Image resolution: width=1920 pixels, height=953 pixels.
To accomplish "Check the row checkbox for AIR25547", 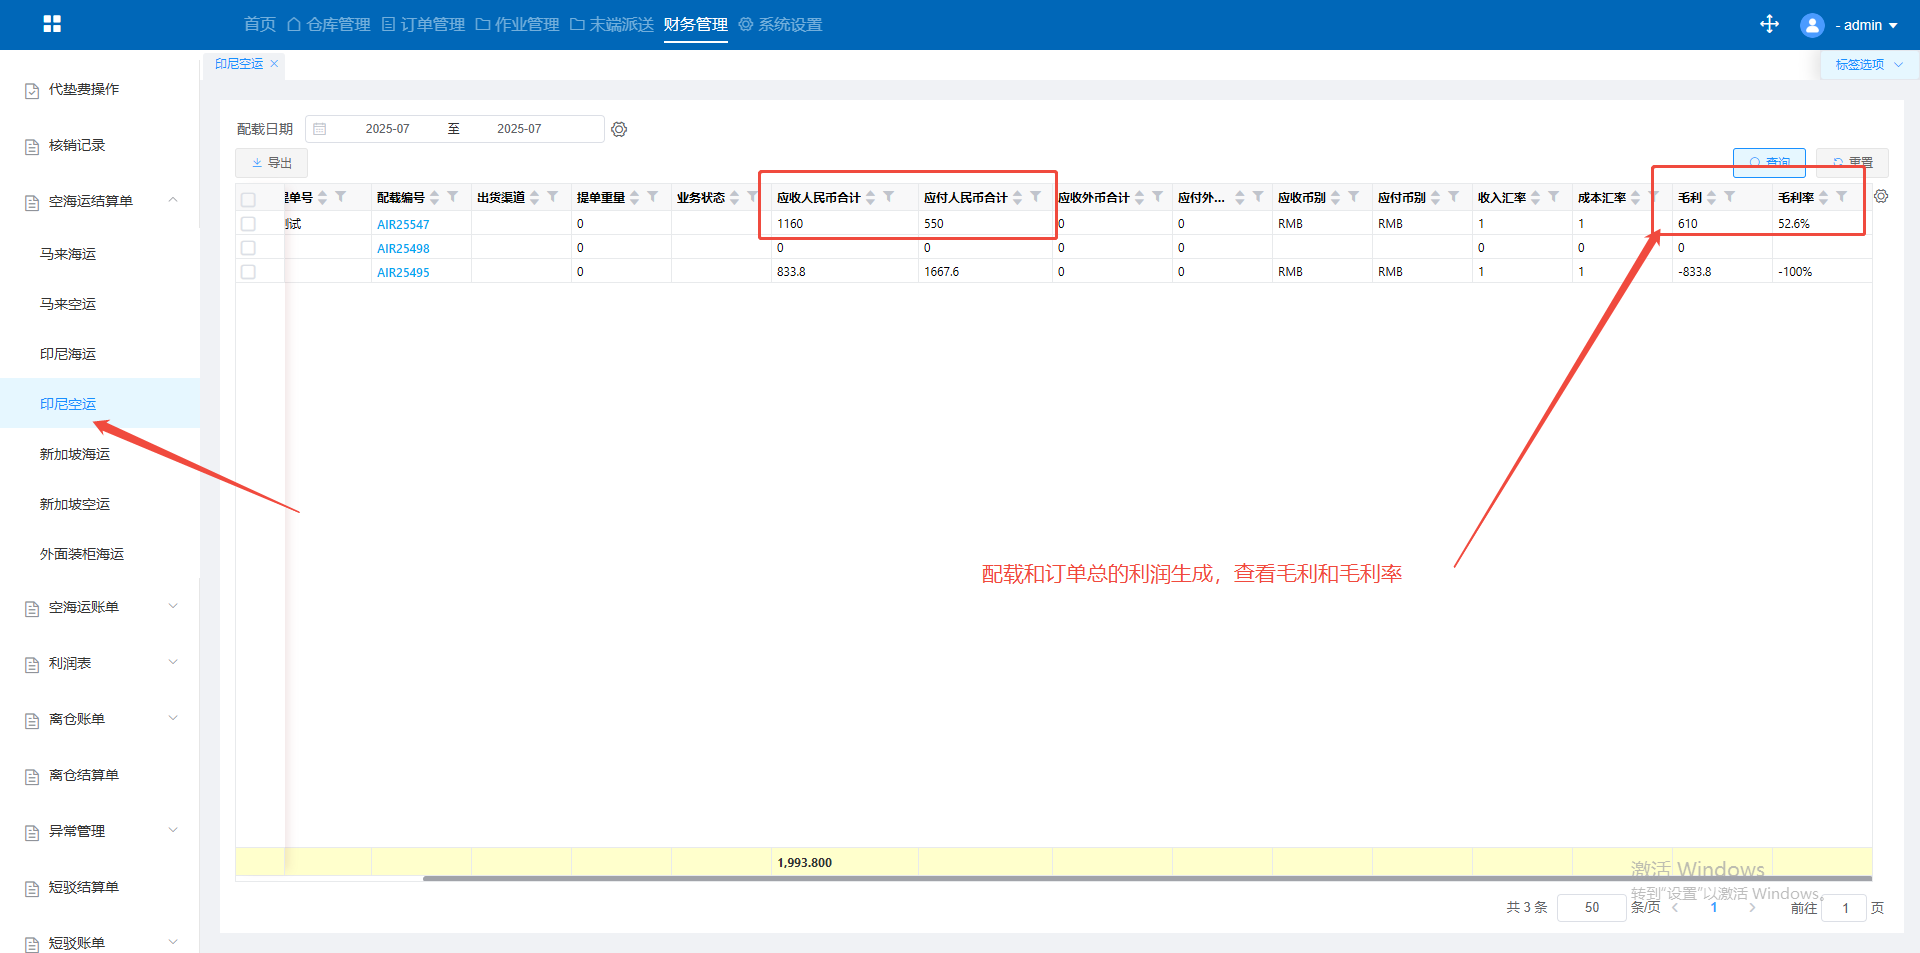I will (248, 224).
